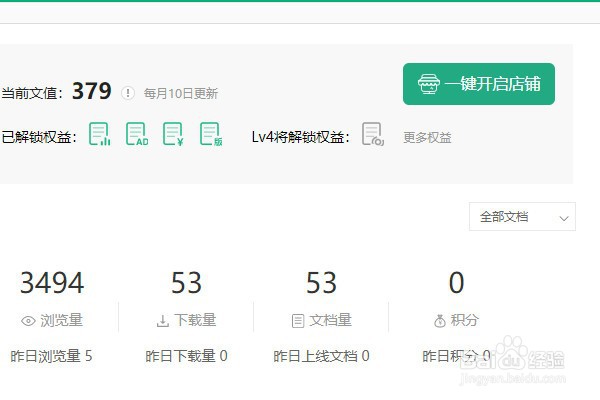Select the 3494 views count
The width and height of the screenshot is (600, 400).
pos(52,283)
